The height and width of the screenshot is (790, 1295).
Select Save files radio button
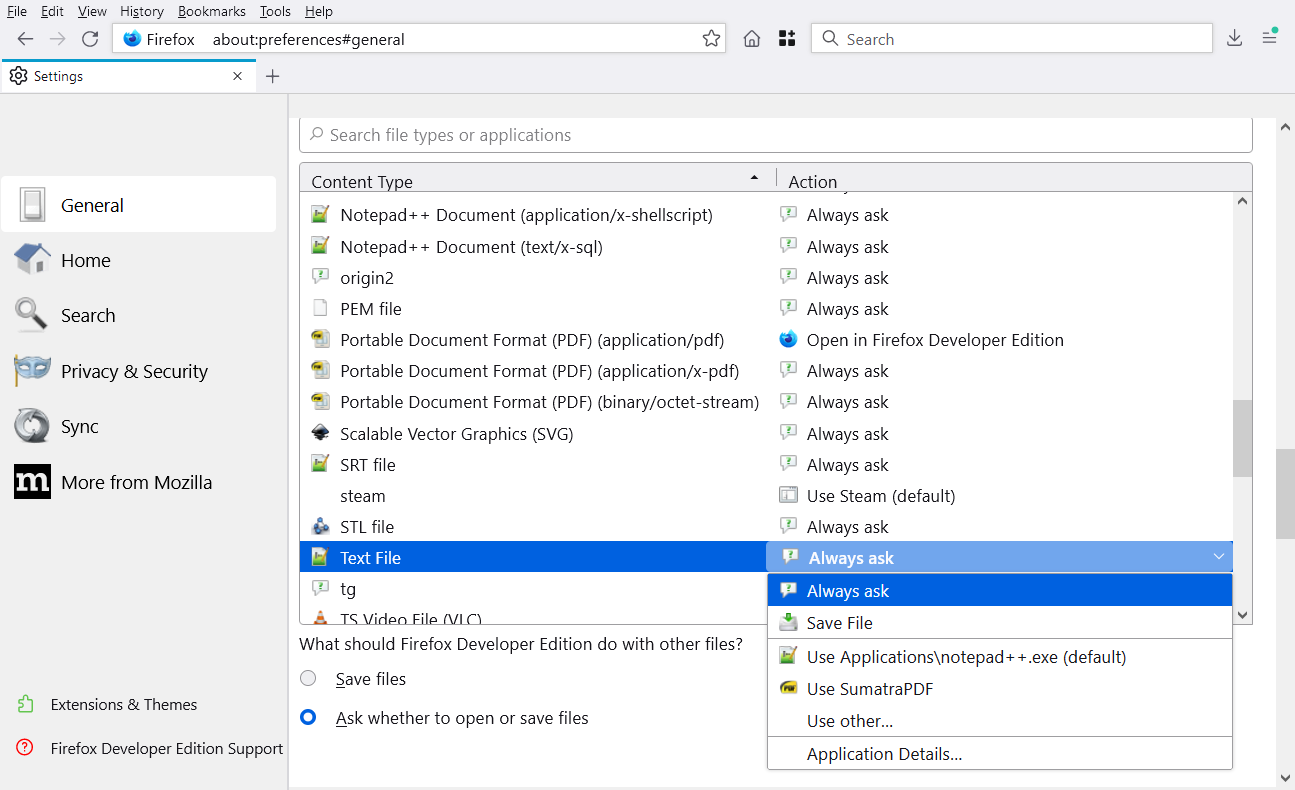(308, 678)
